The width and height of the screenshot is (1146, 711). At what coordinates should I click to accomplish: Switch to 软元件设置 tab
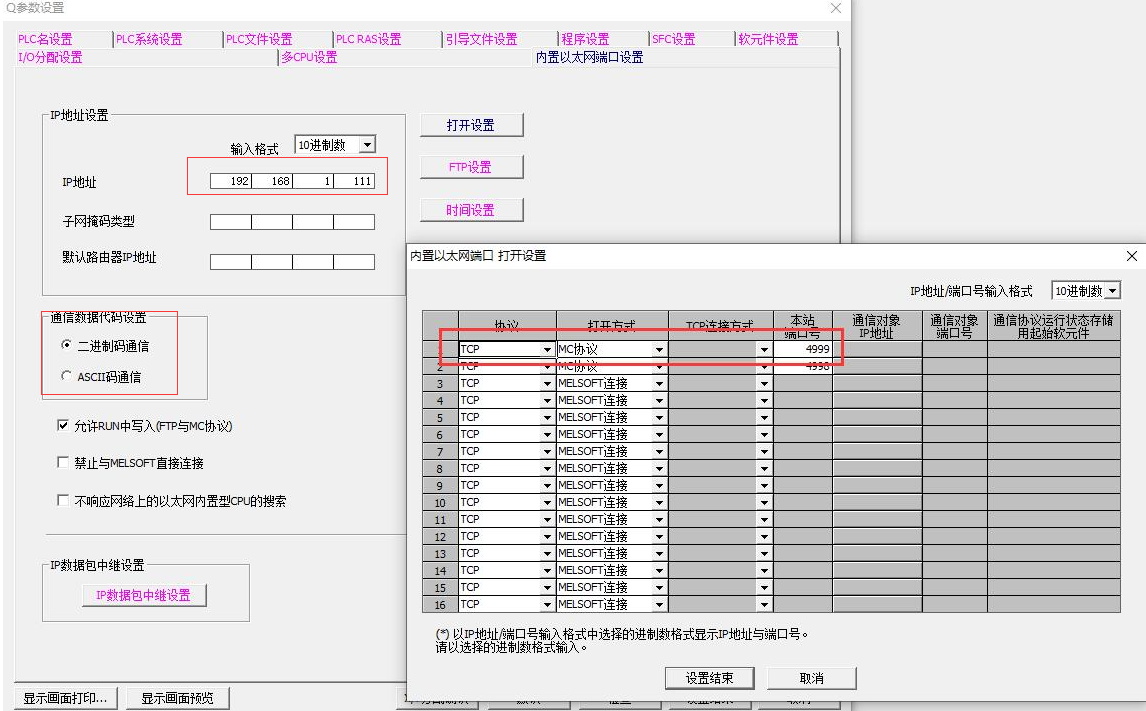(x=768, y=39)
